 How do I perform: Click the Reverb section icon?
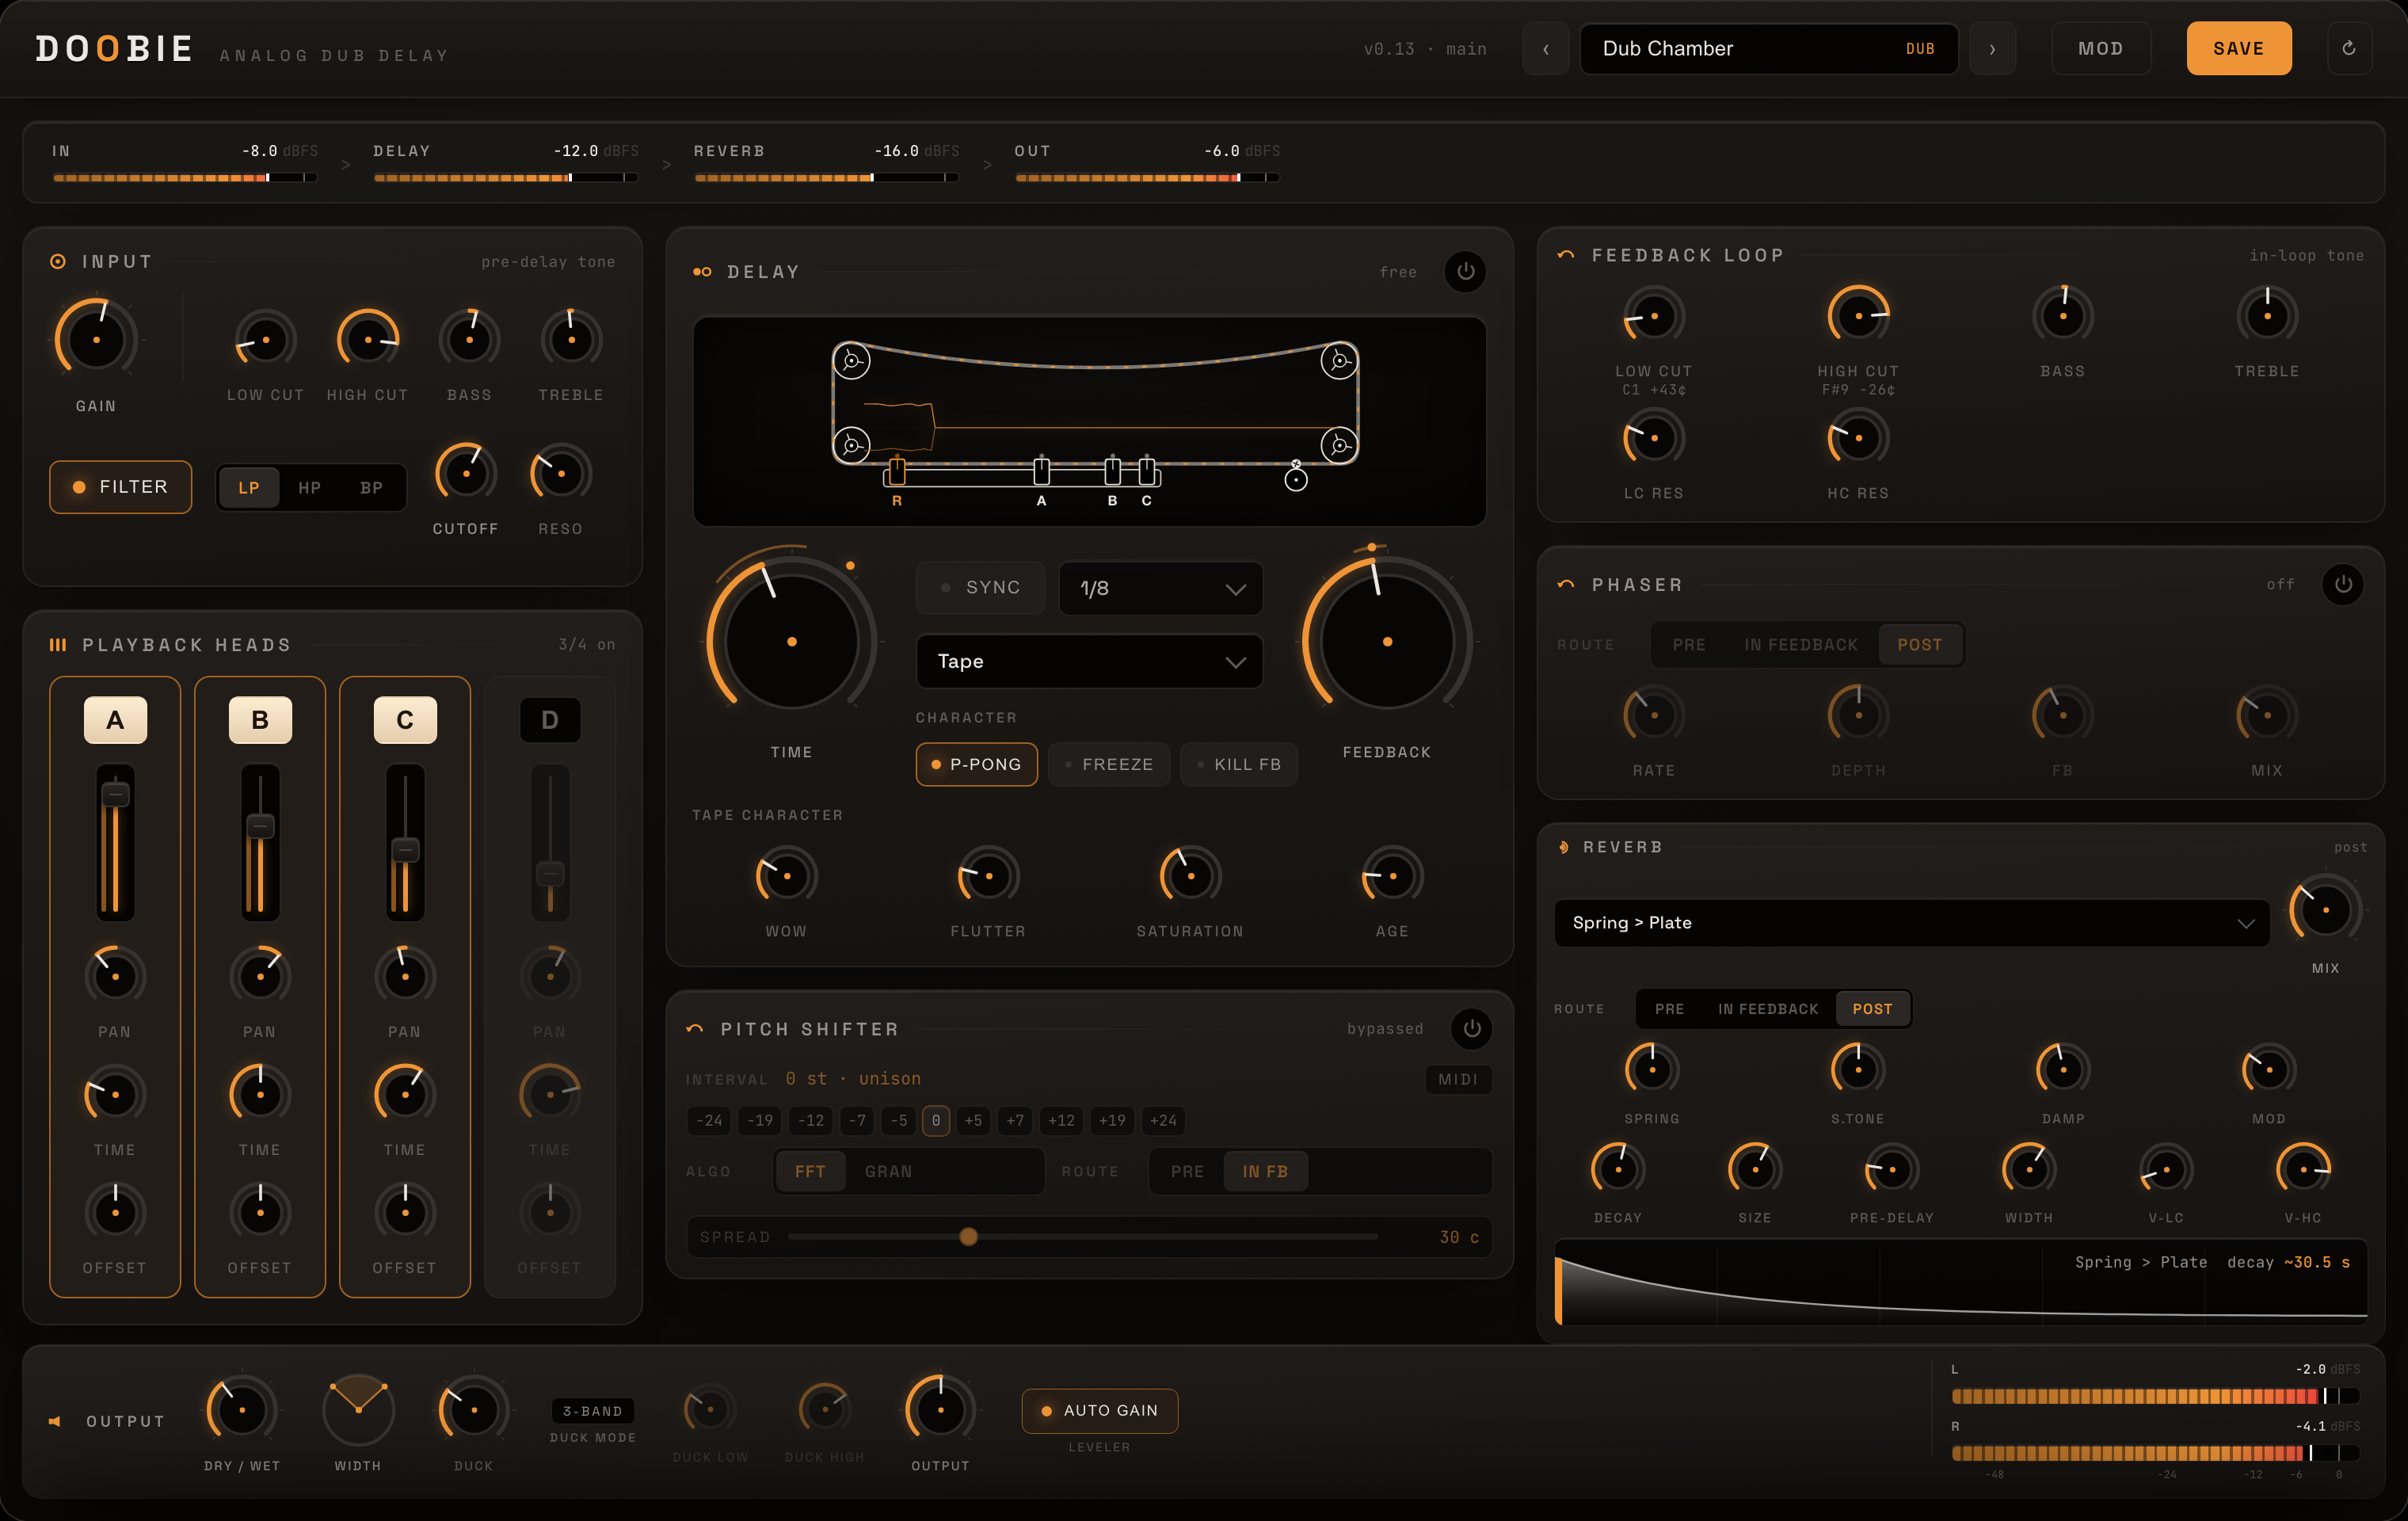pos(1563,847)
